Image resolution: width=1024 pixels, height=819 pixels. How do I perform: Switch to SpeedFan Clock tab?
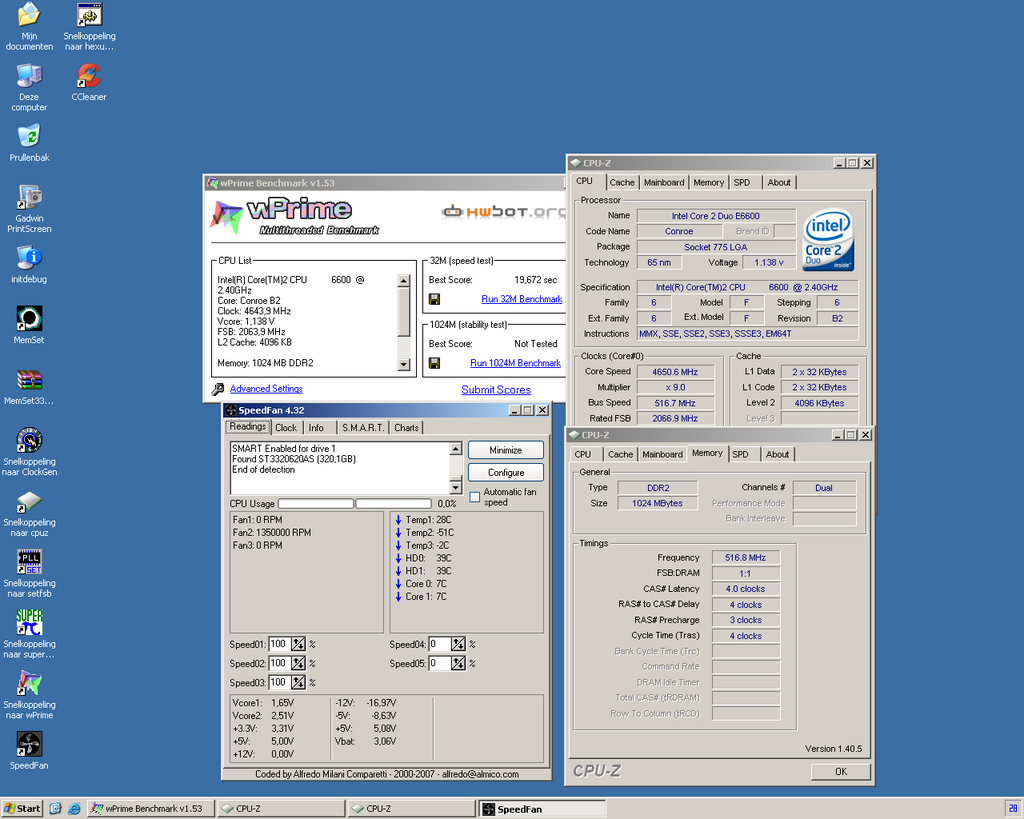285,428
